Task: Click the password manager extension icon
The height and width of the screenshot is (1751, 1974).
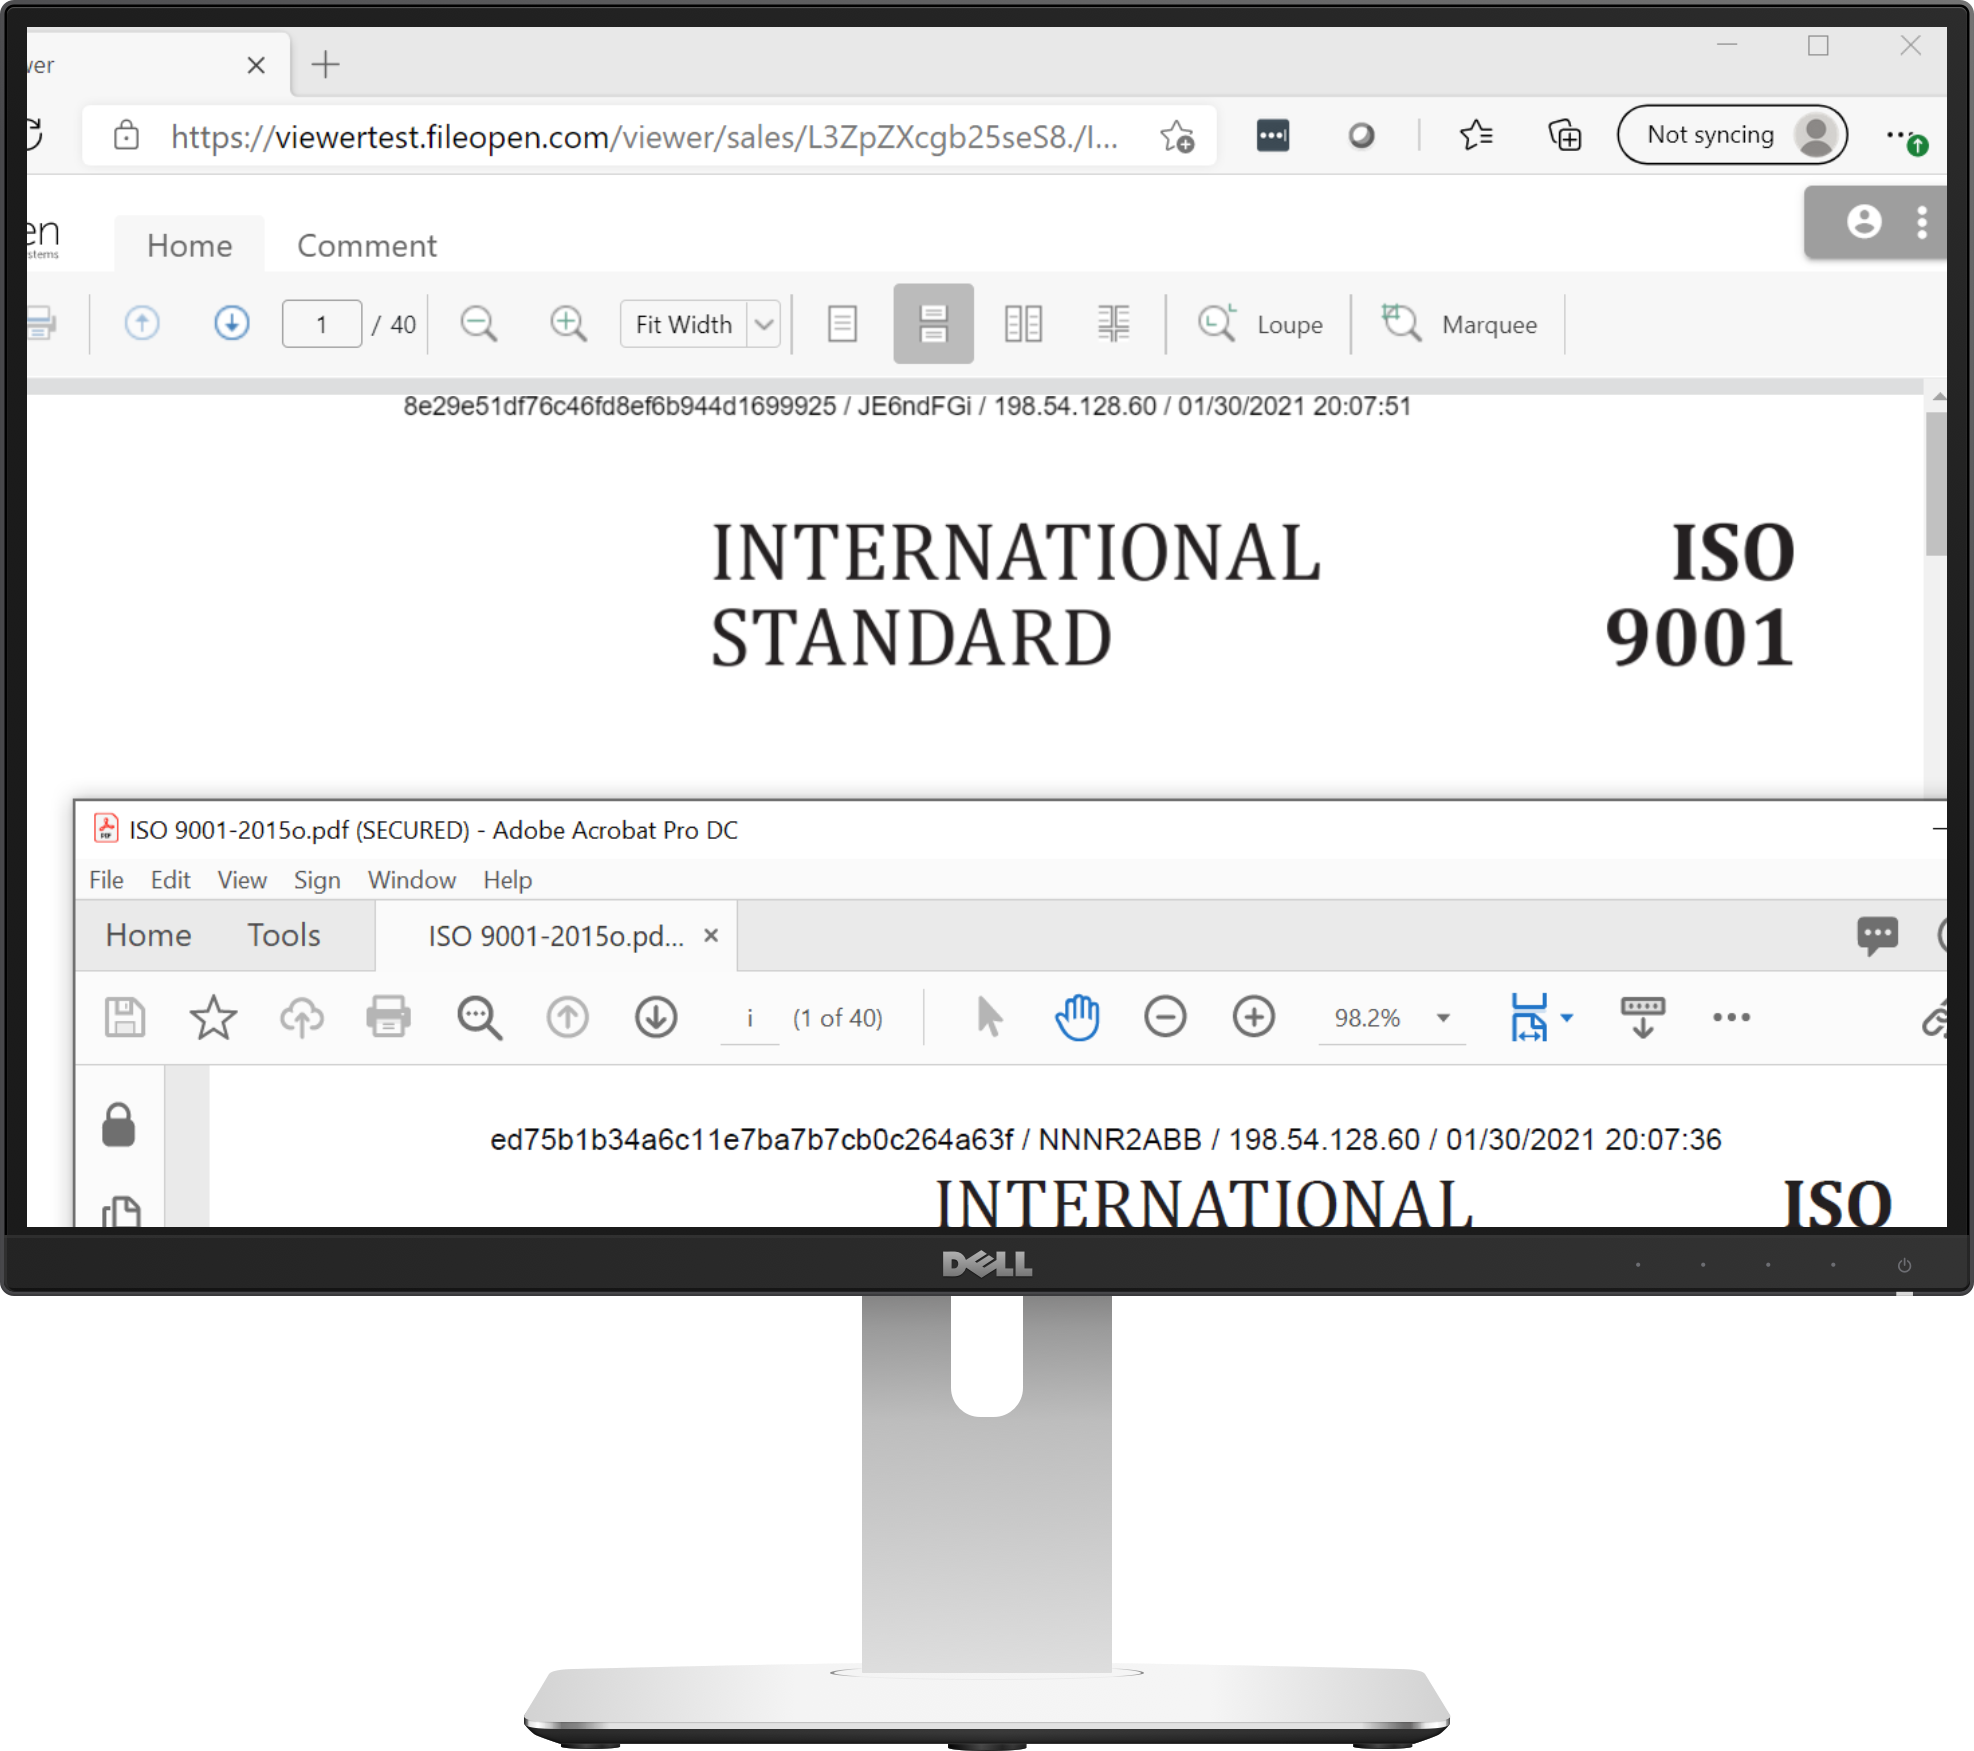Action: click(1272, 135)
